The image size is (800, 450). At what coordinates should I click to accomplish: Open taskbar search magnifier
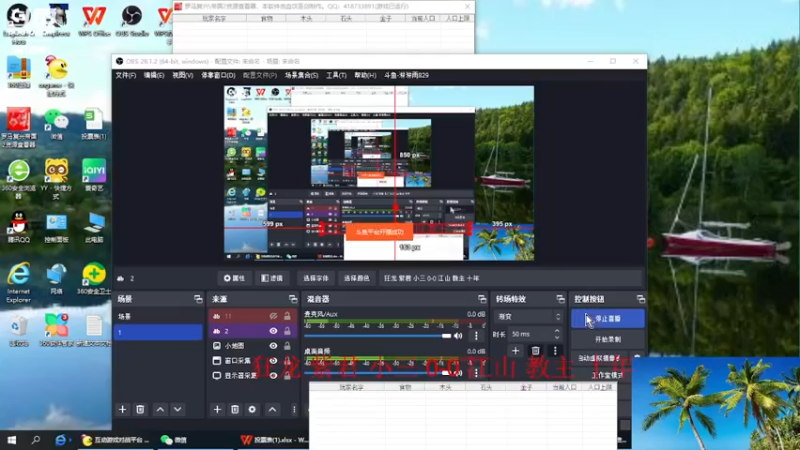click(36, 440)
